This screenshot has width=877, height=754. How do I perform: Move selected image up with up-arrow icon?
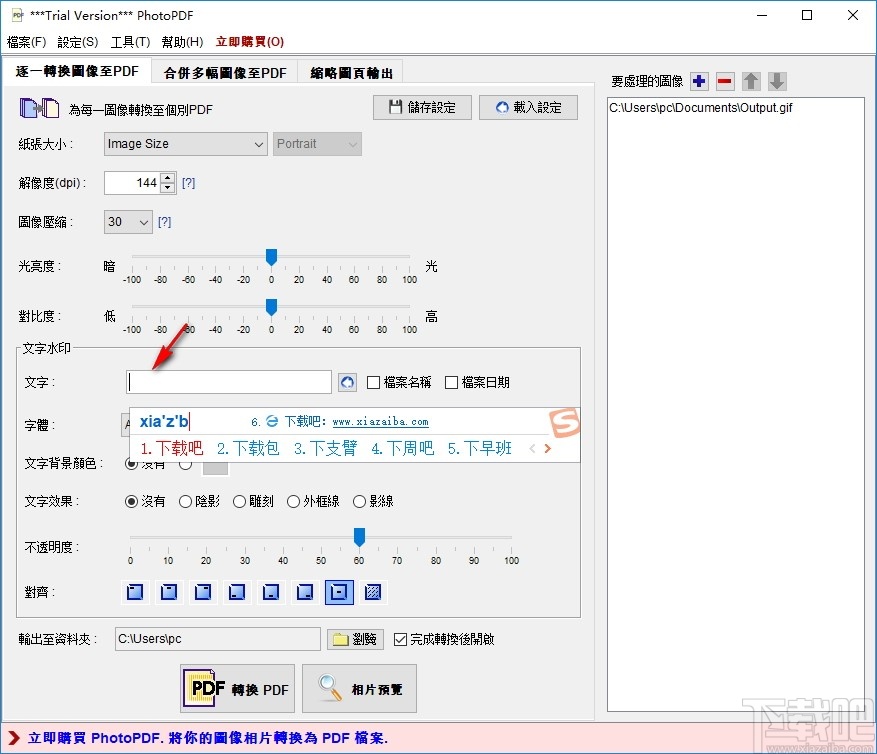(751, 81)
